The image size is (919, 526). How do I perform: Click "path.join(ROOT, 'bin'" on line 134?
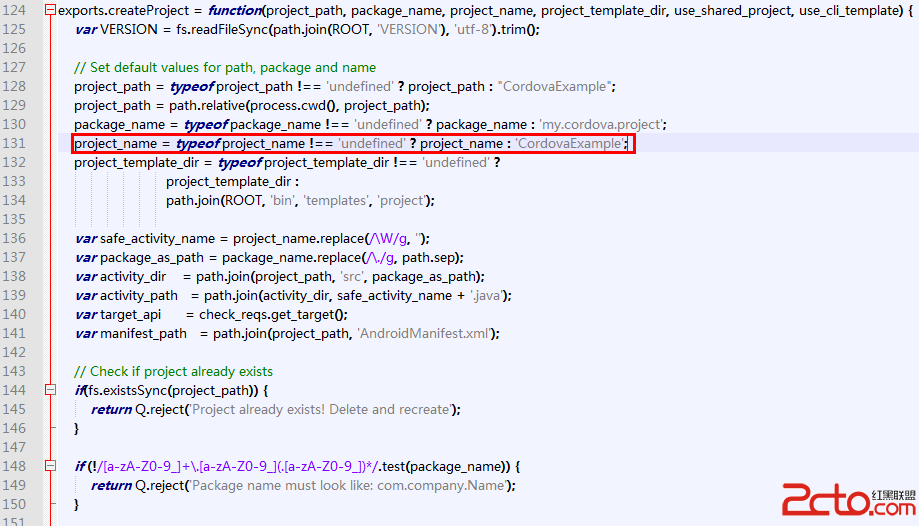coord(230,201)
